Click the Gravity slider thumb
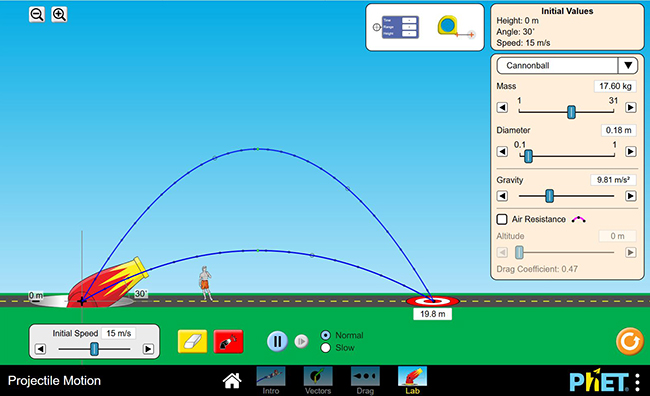This screenshot has width=650, height=396. pyautogui.click(x=549, y=196)
